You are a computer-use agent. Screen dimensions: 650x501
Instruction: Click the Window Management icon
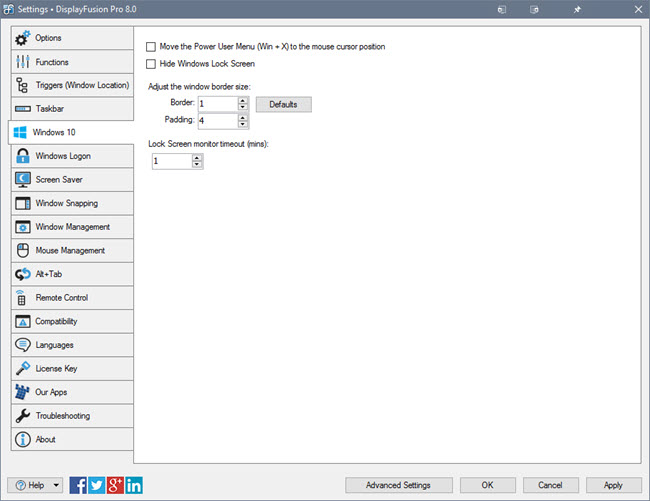click(x=23, y=227)
